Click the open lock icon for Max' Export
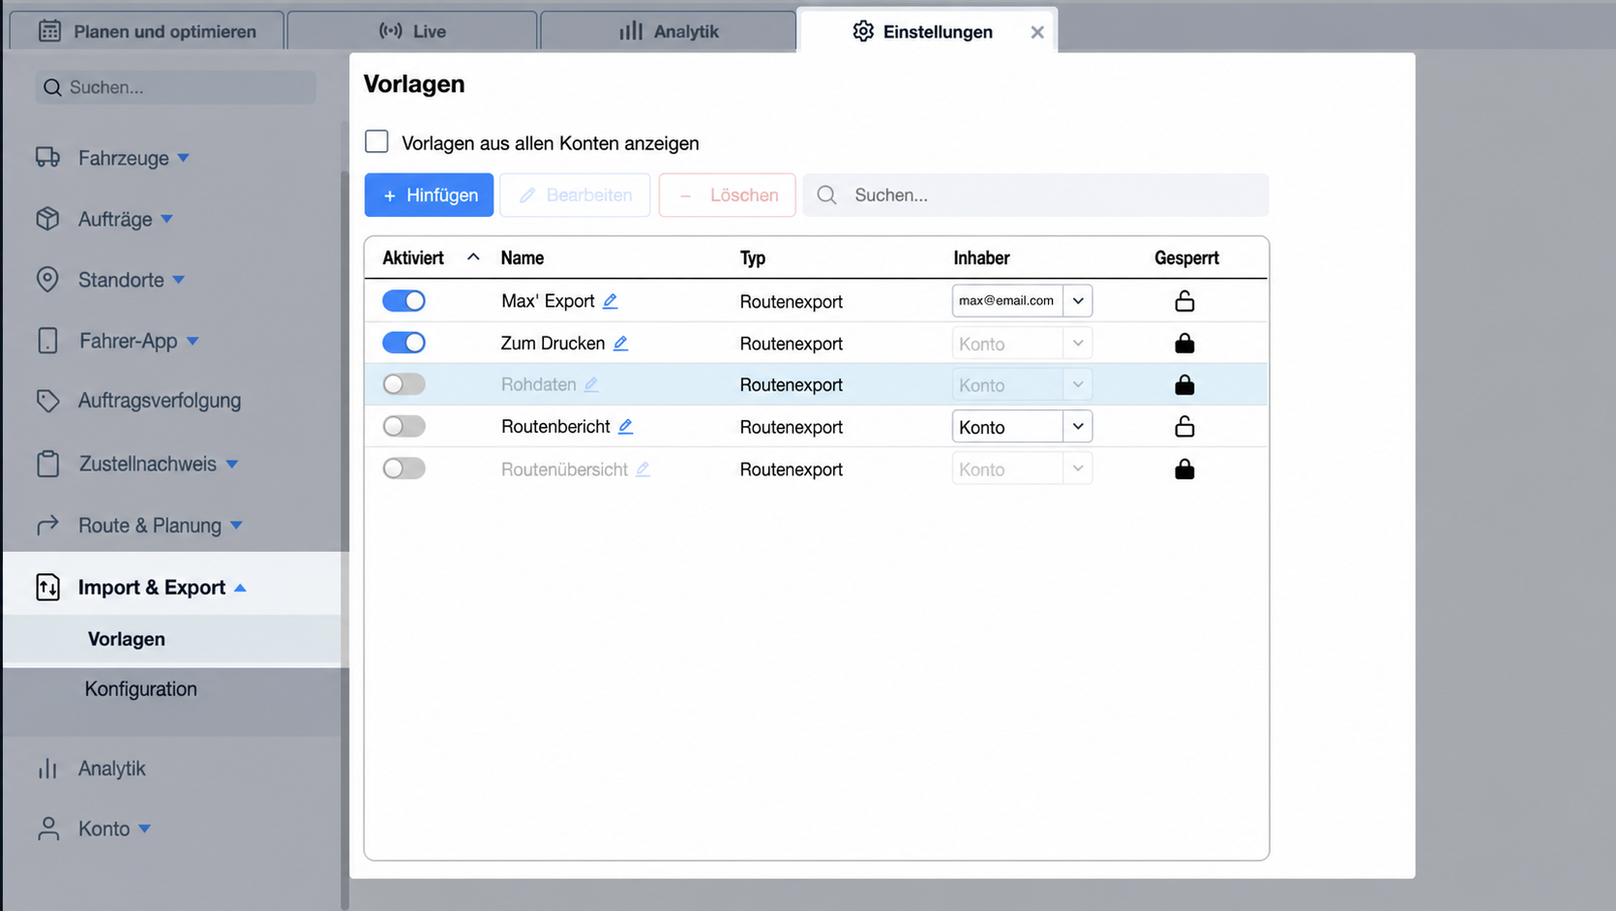 1184,301
